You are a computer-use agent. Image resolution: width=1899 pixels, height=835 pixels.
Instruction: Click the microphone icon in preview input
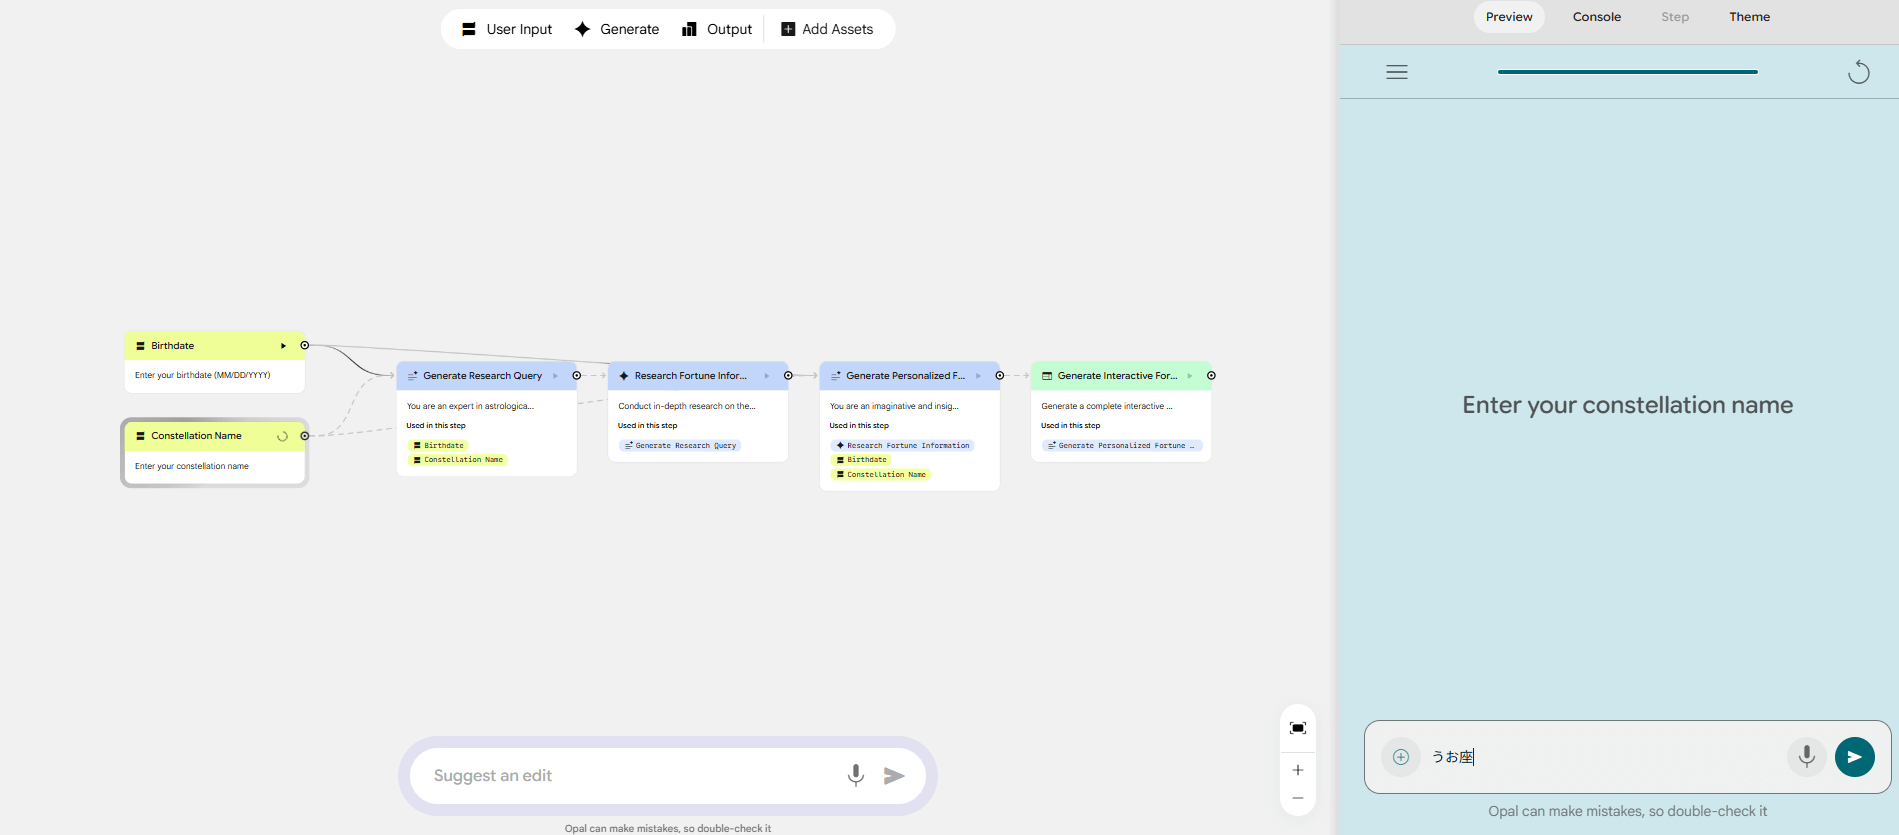(x=1806, y=757)
